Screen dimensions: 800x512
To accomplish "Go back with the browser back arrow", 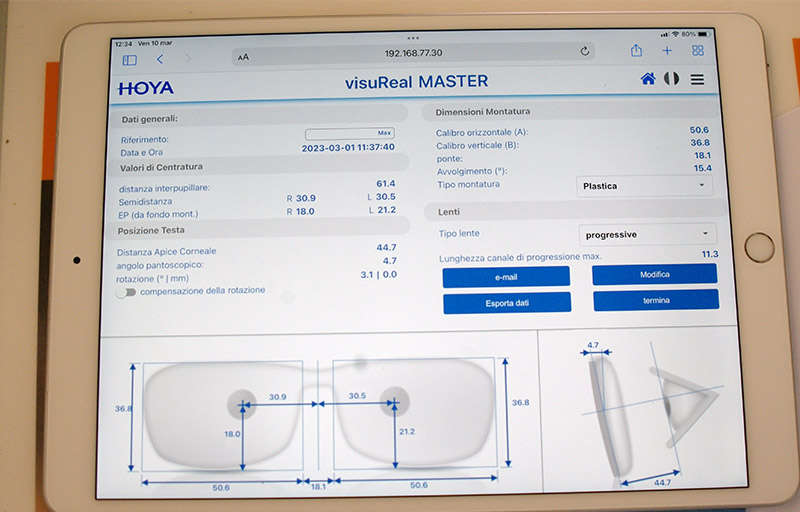I will [160, 59].
